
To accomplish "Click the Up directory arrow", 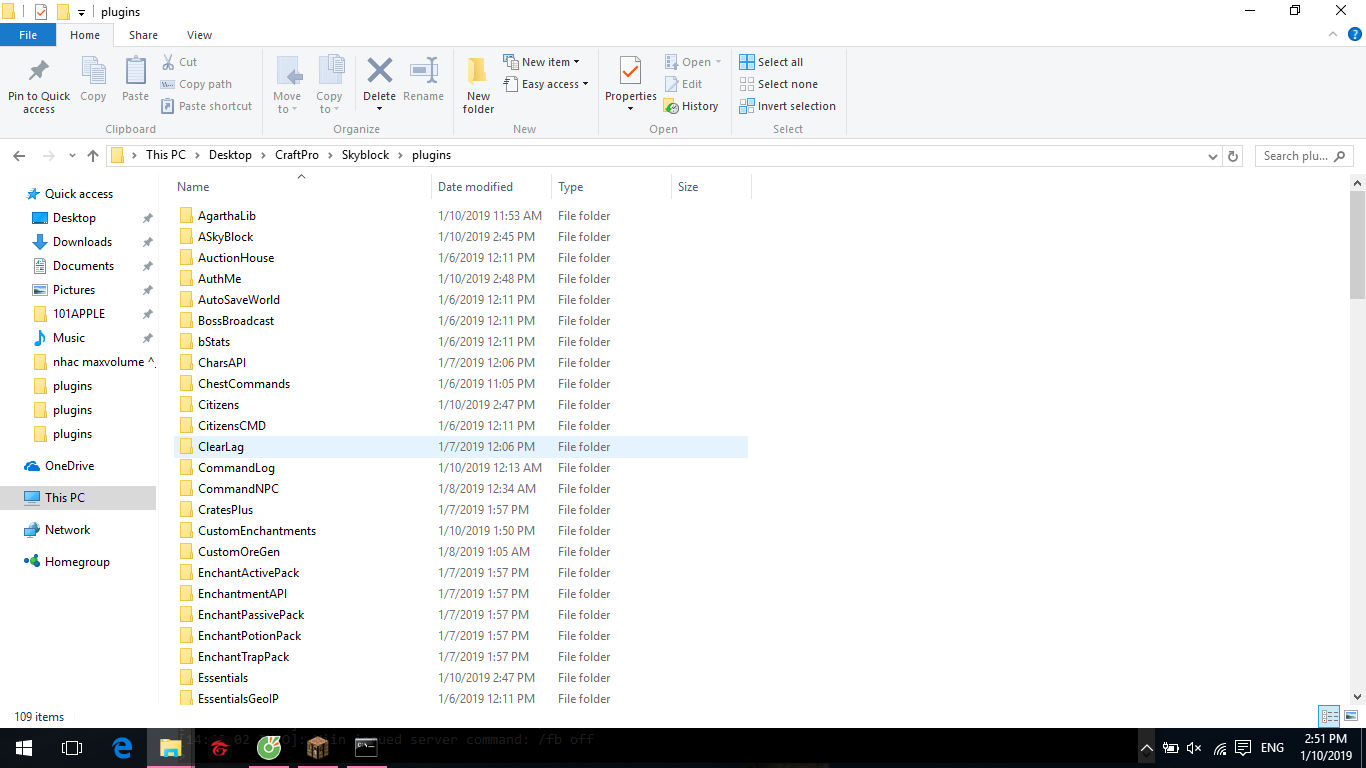I will click(x=93, y=156).
